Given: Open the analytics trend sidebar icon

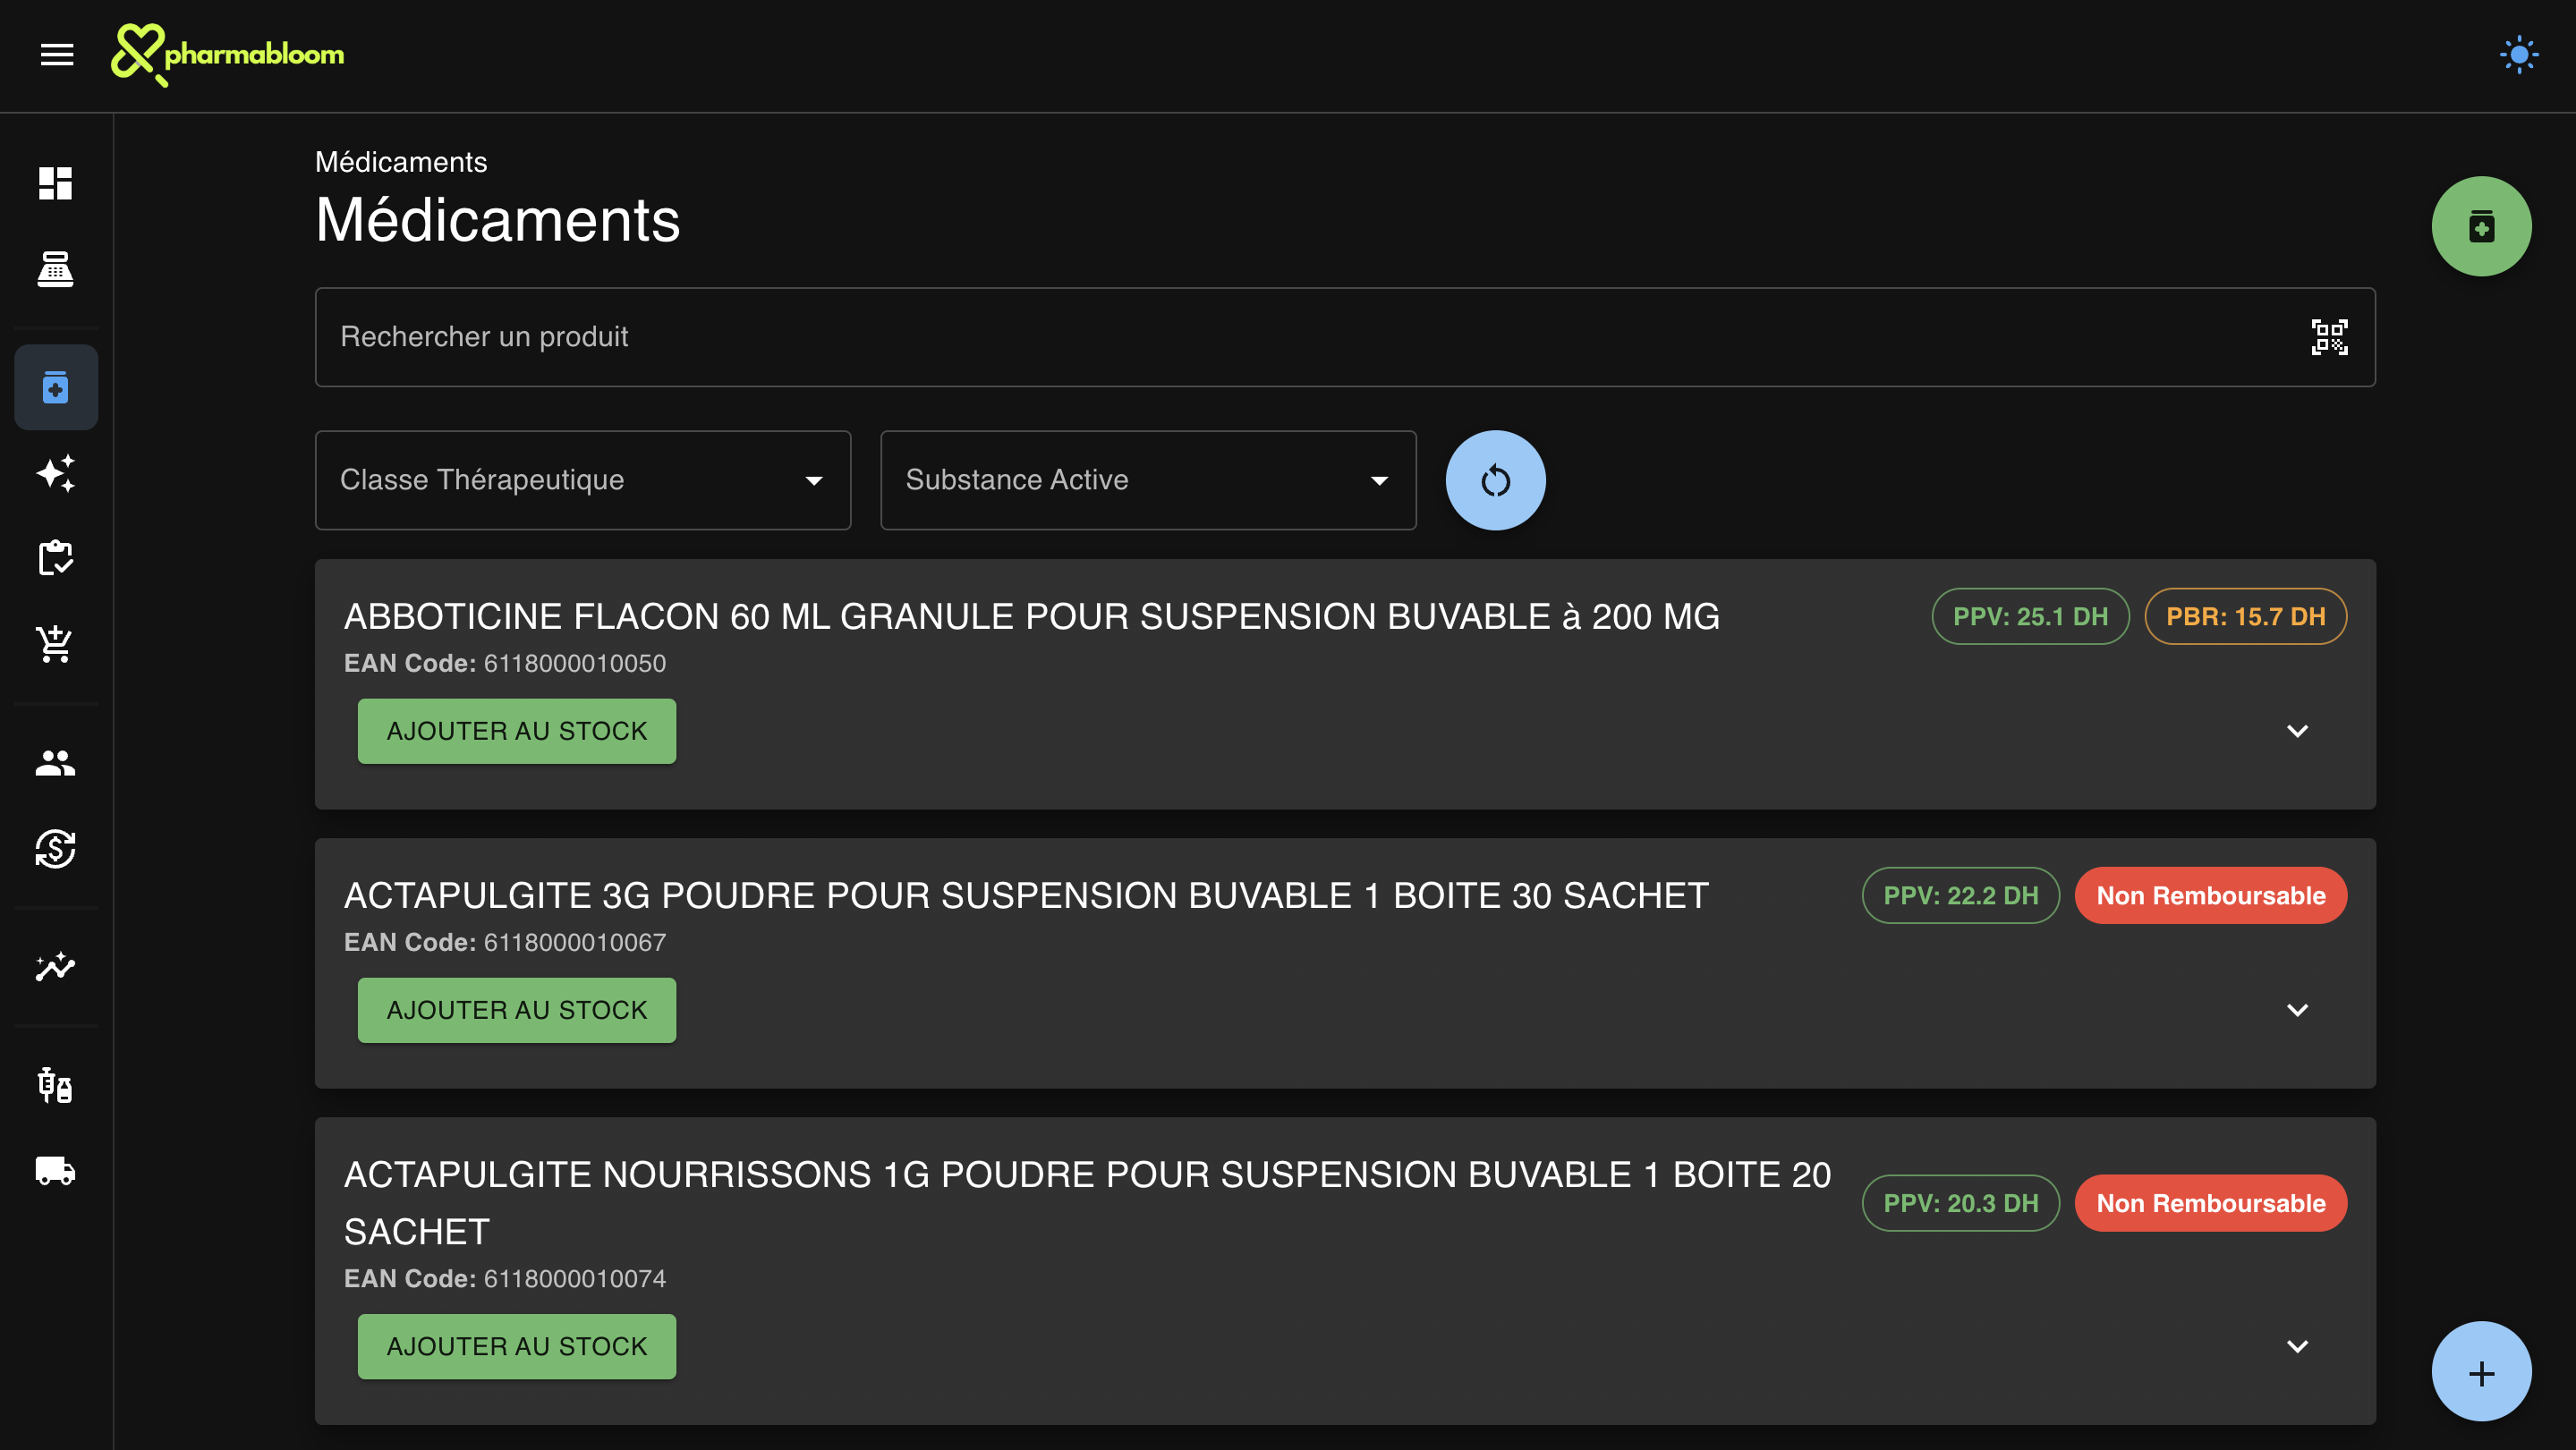Looking at the screenshot, I should pyautogui.click(x=56, y=966).
